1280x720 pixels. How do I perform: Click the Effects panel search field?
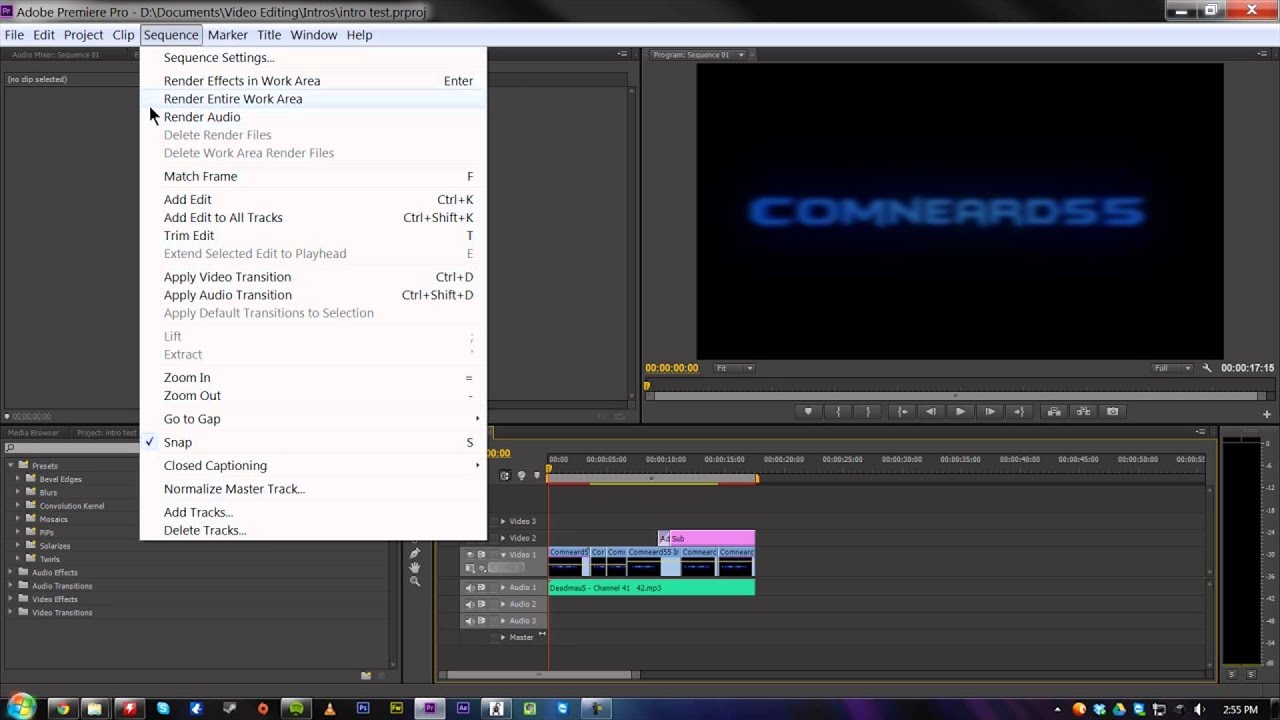[72, 448]
